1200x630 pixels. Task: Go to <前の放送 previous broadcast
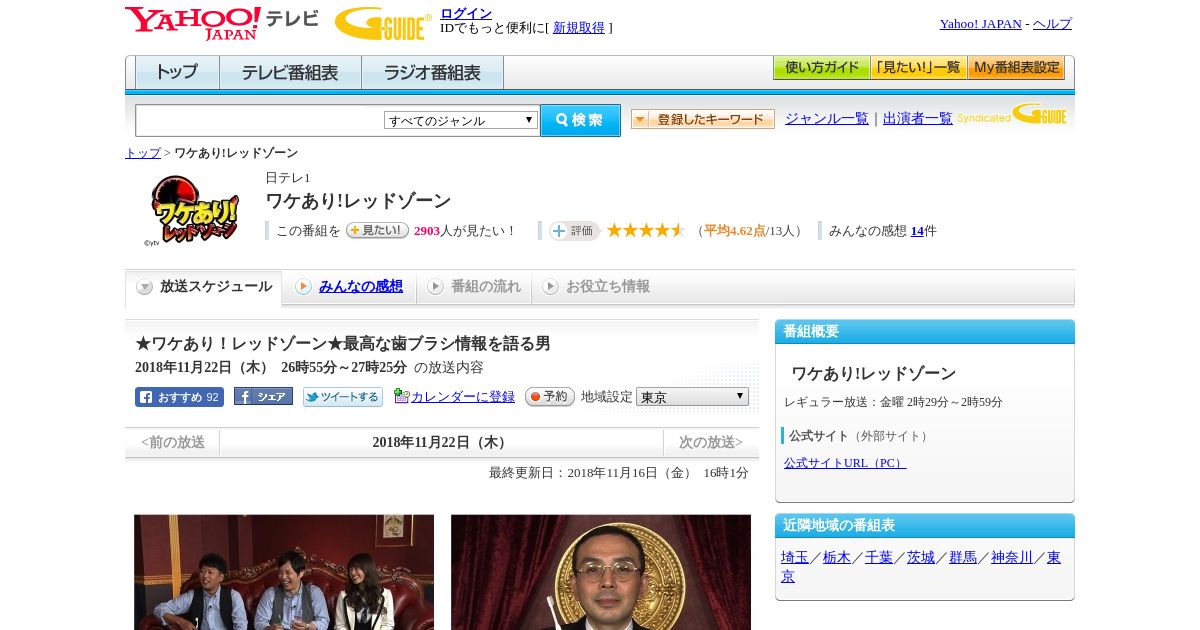173,442
